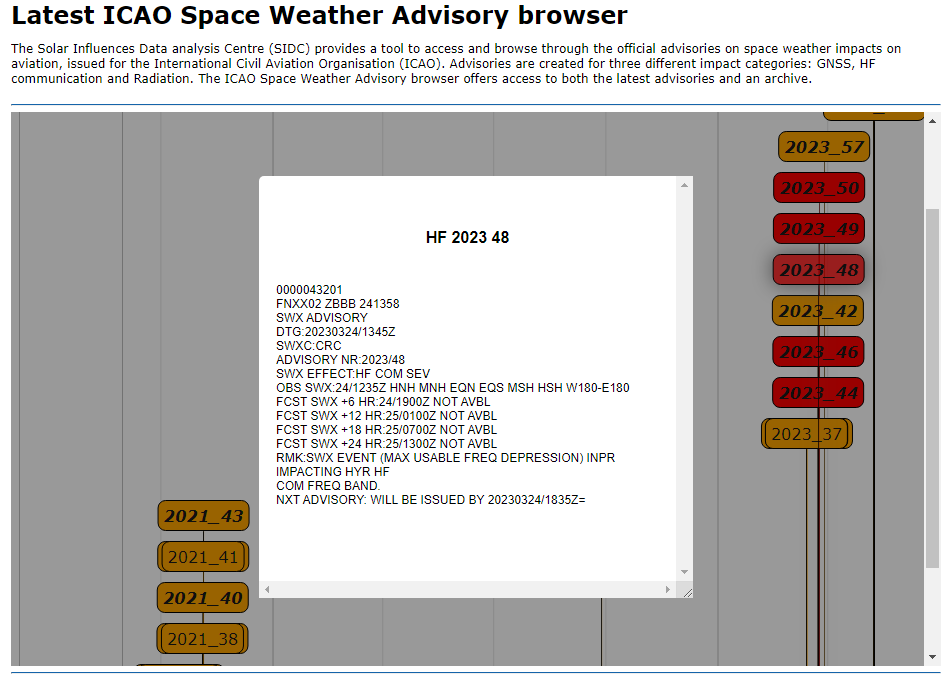Click the 'NXT ADVISORY' line in popup

coord(431,500)
